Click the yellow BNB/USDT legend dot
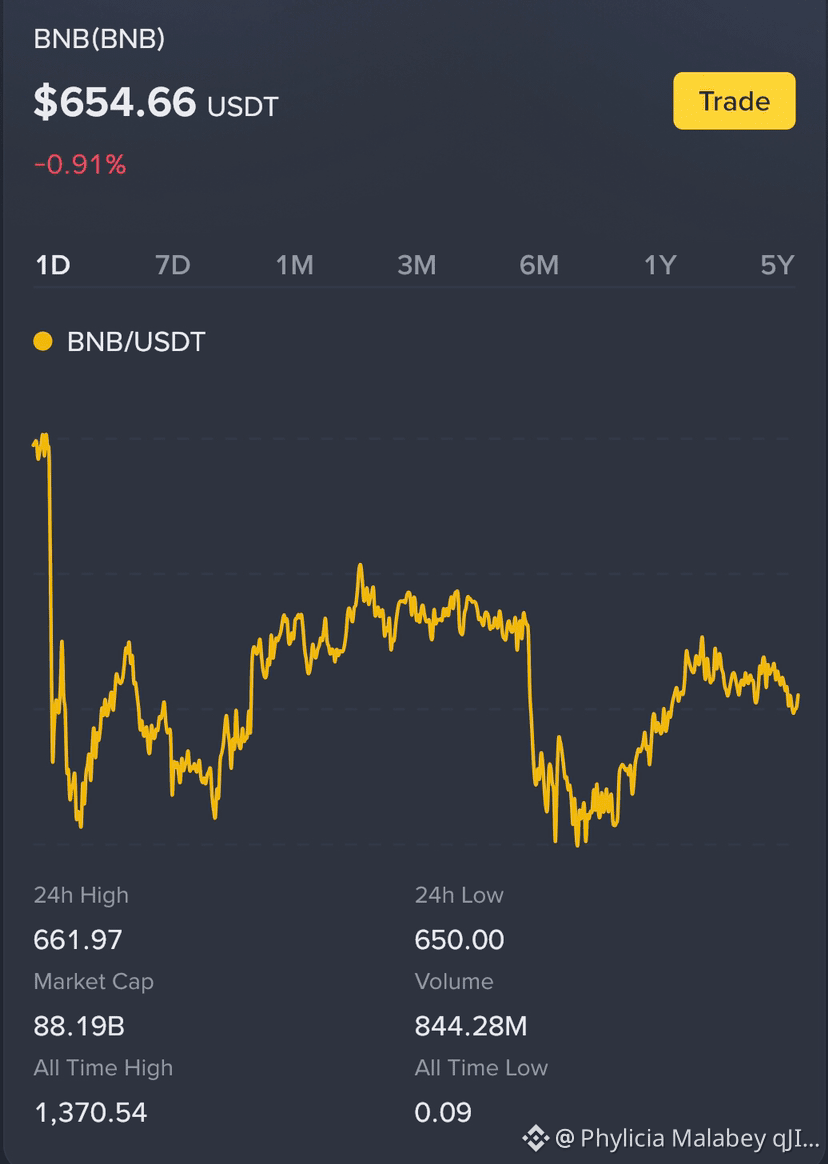Image resolution: width=828 pixels, height=1164 pixels. coord(43,341)
